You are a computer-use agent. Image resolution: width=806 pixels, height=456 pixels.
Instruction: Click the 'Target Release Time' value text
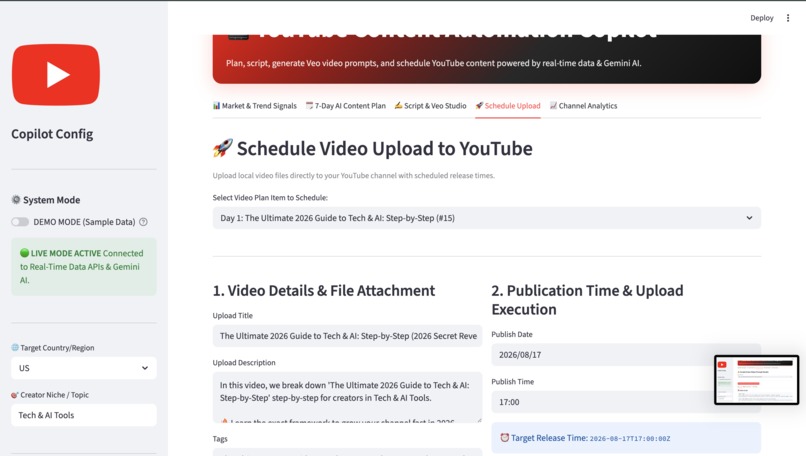click(630, 439)
